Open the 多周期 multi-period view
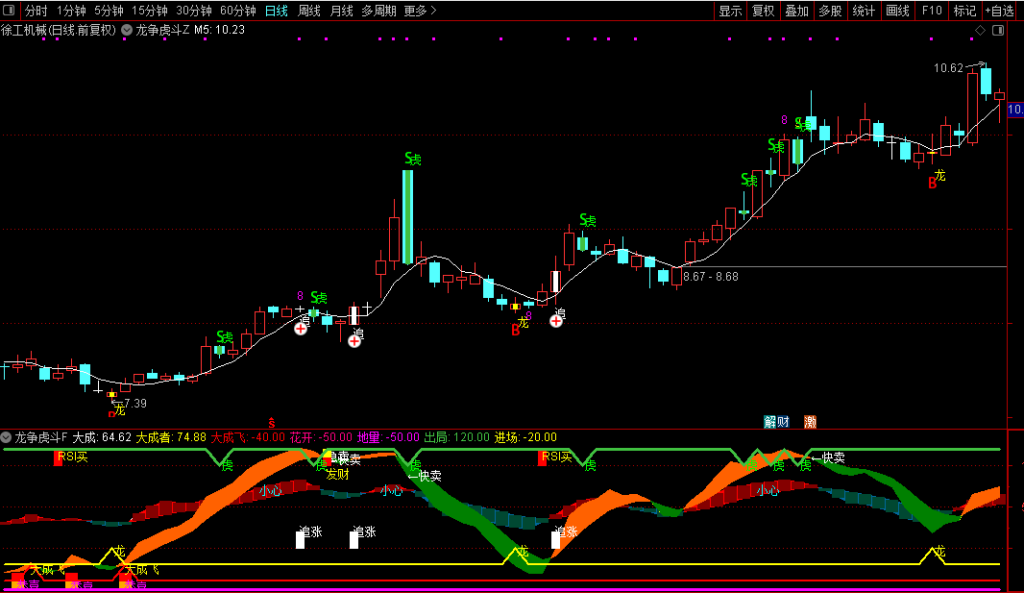The image size is (1024, 593). tap(379, 11)
